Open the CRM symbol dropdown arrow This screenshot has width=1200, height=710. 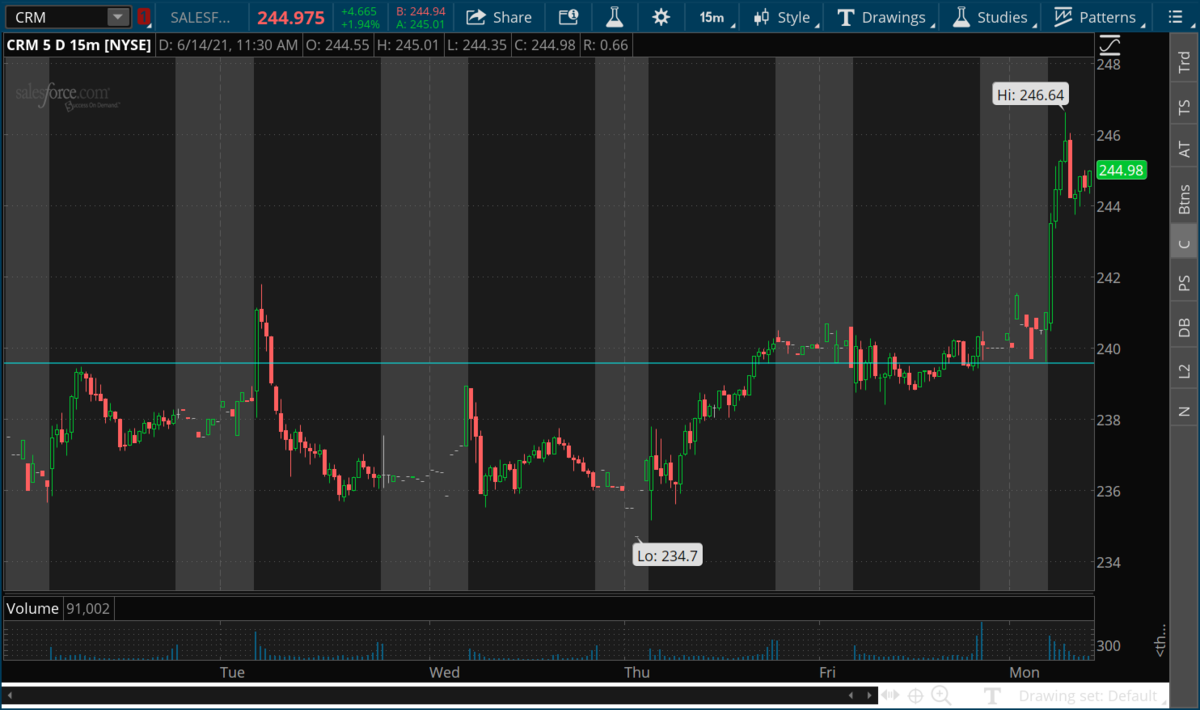point(118,17)
